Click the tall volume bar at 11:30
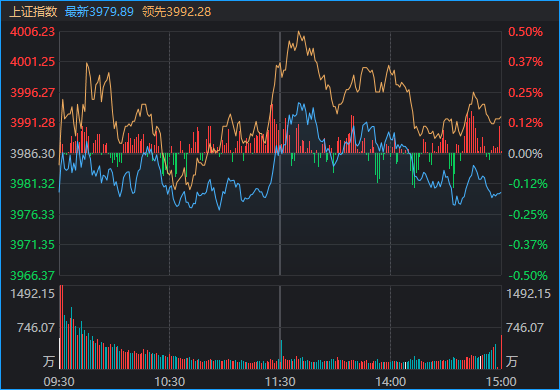 coord(281,354)
